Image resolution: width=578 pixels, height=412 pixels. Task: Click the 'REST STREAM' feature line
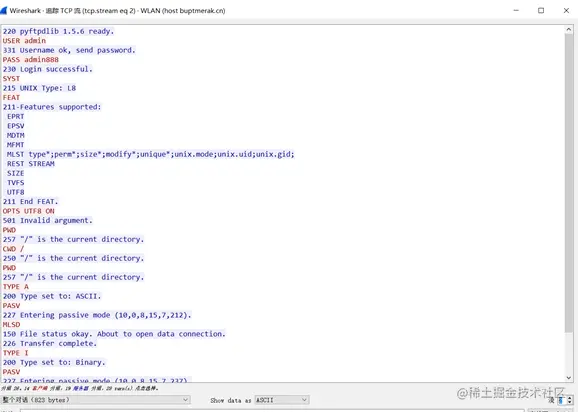31,164
